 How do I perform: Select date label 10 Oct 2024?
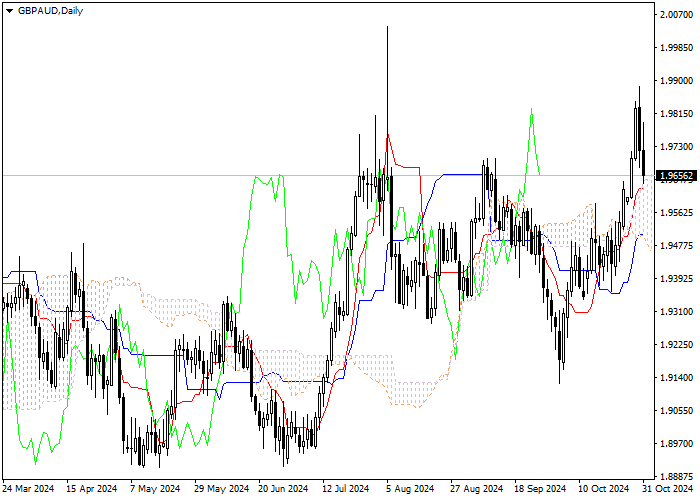(x=604, y=489)
